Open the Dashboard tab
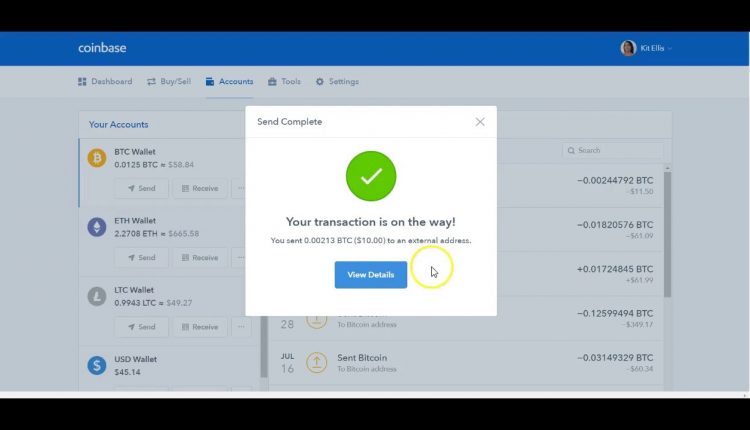This screenshot has width=750, height=430. click(105, 82)
